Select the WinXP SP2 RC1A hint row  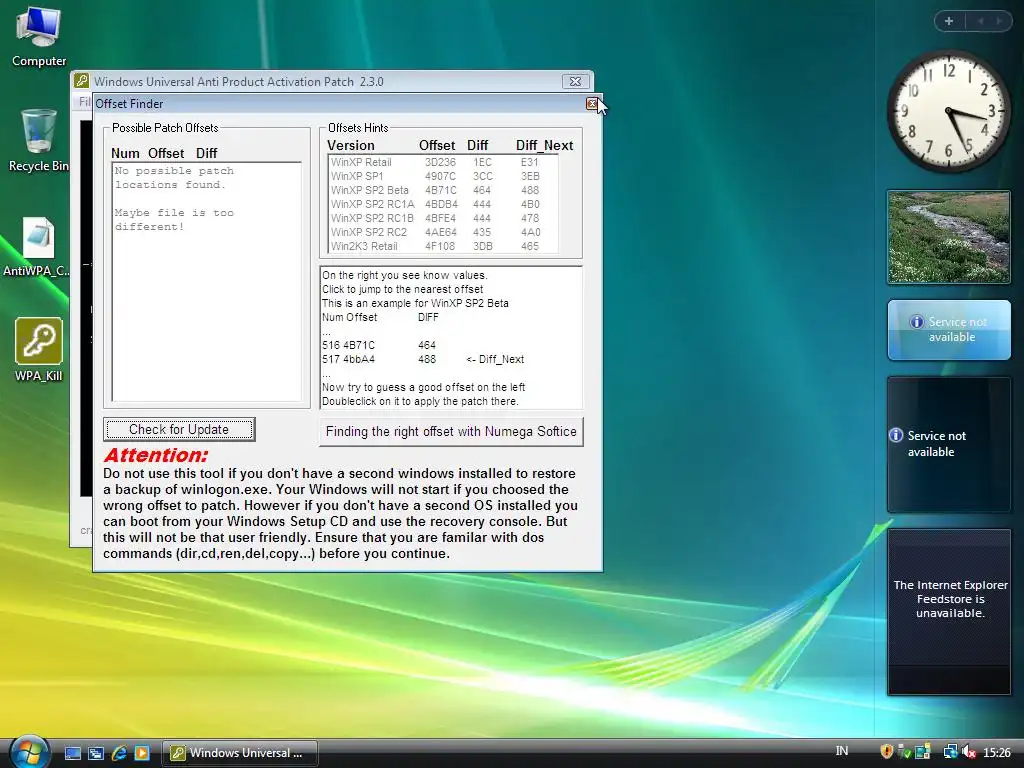443,204
